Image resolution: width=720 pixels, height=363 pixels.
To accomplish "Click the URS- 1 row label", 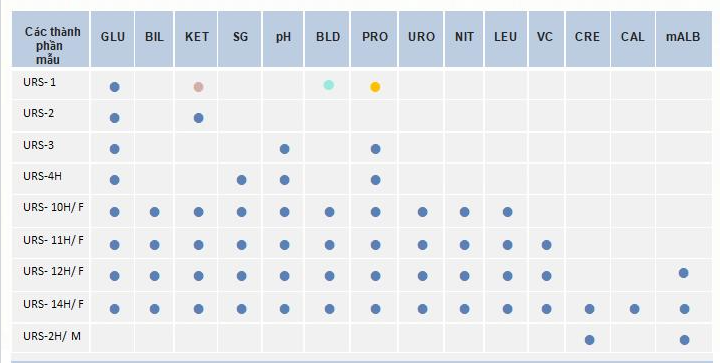I will point(39,82).
